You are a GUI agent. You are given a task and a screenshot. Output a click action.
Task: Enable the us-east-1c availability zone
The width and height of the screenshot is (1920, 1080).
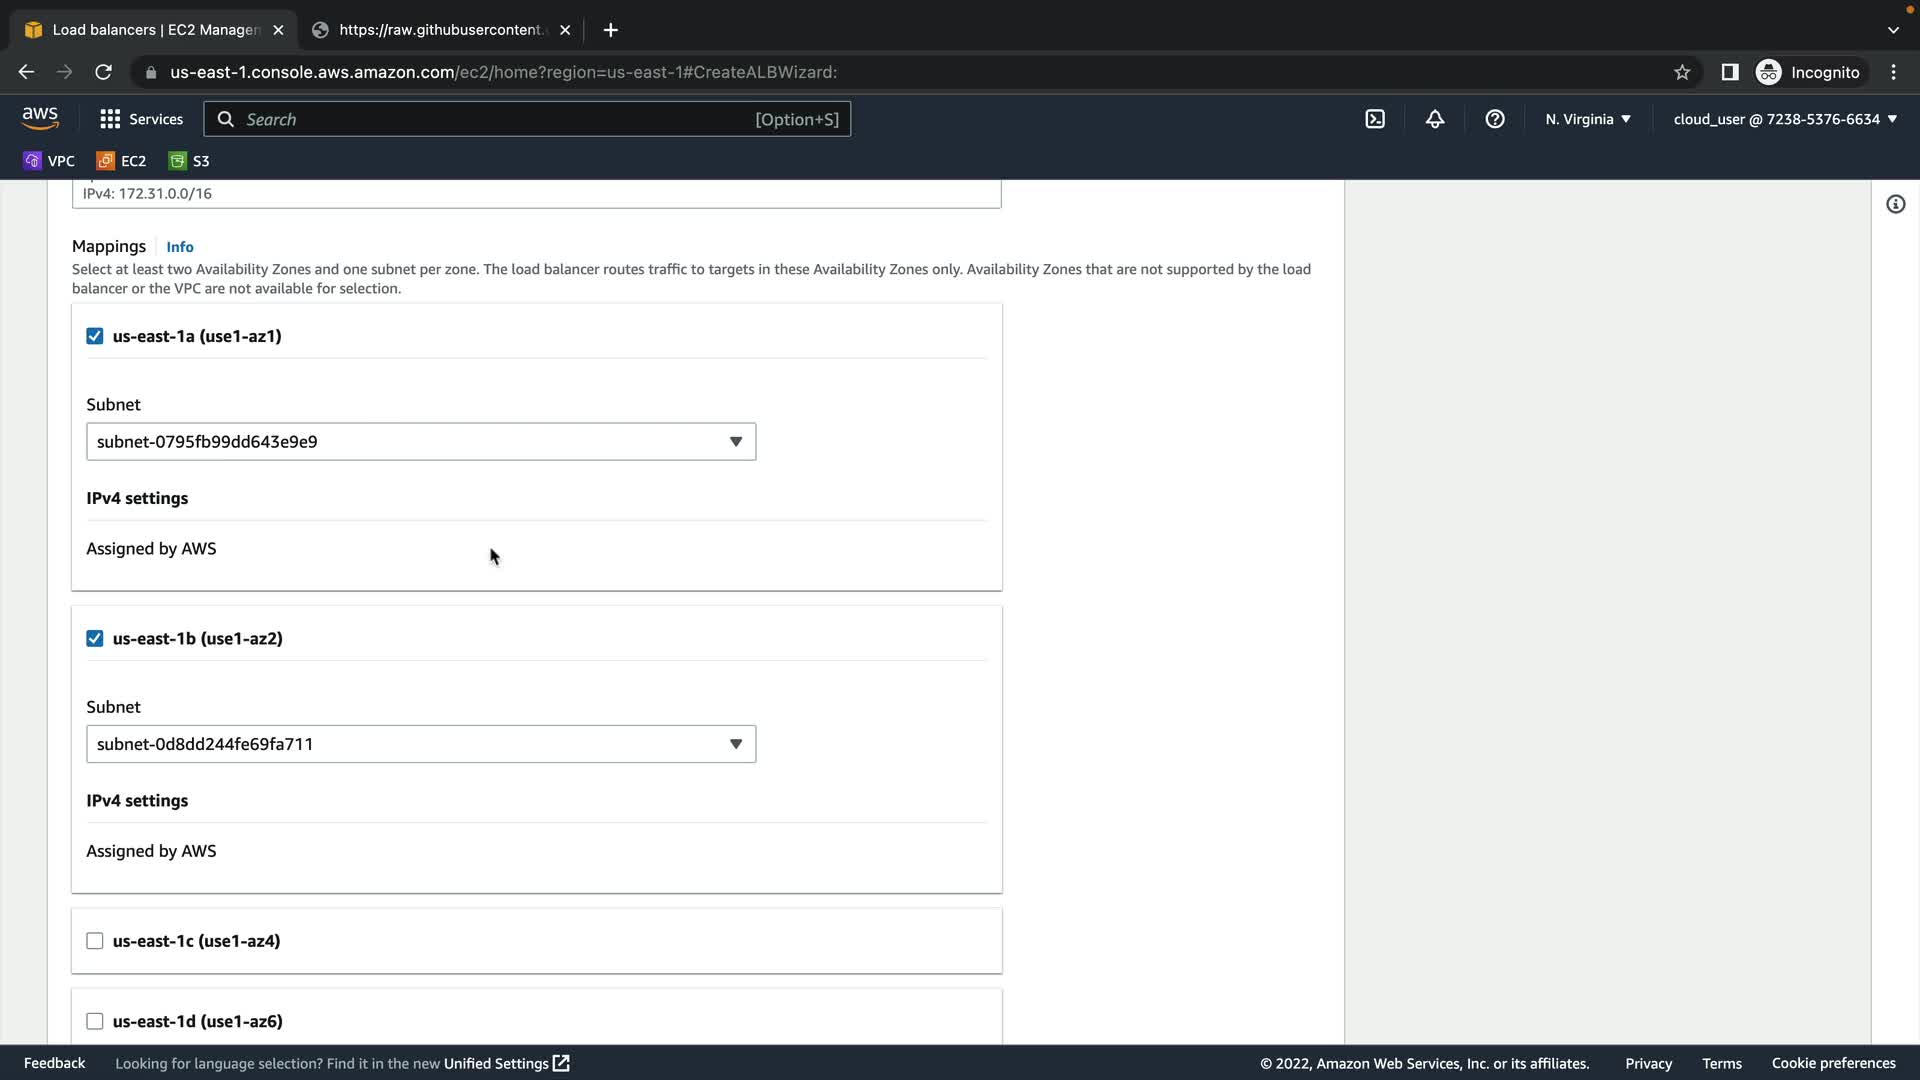tap(95, 941)
